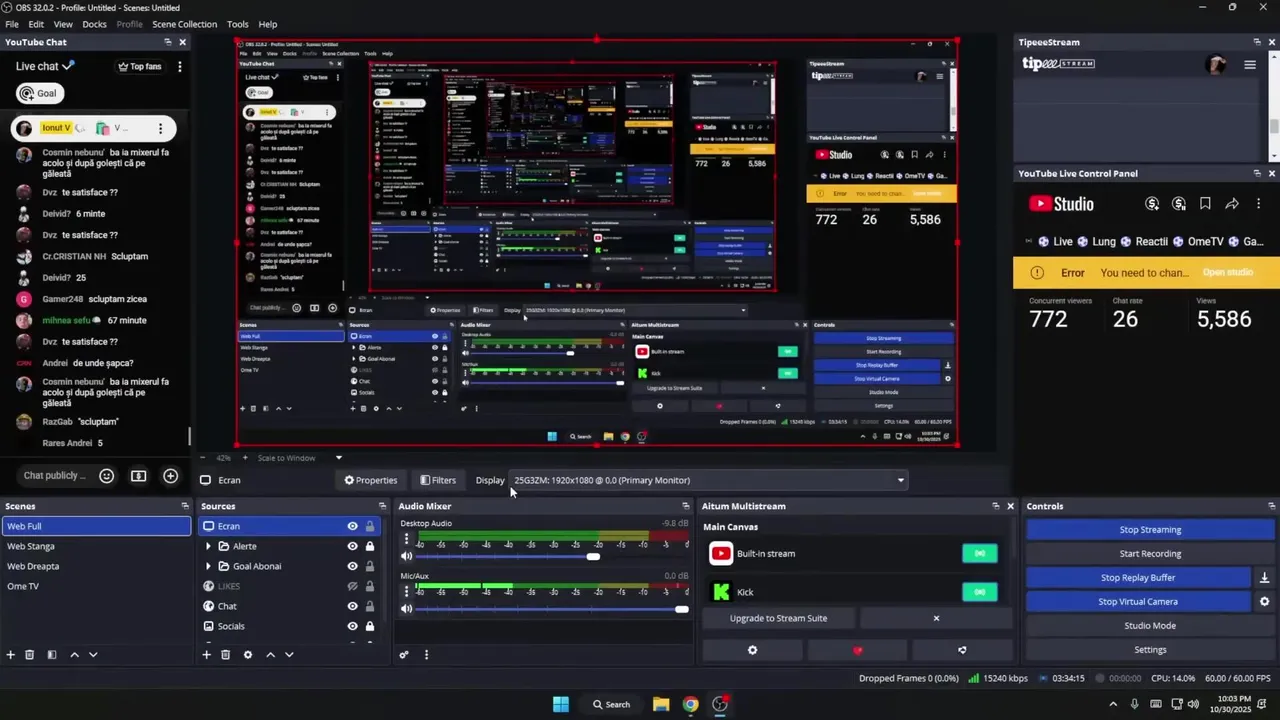The width and height of the screenshot is (1280, 720).
Task: Open Mic/Aux options three-dot menu
Action: (406, 592)
